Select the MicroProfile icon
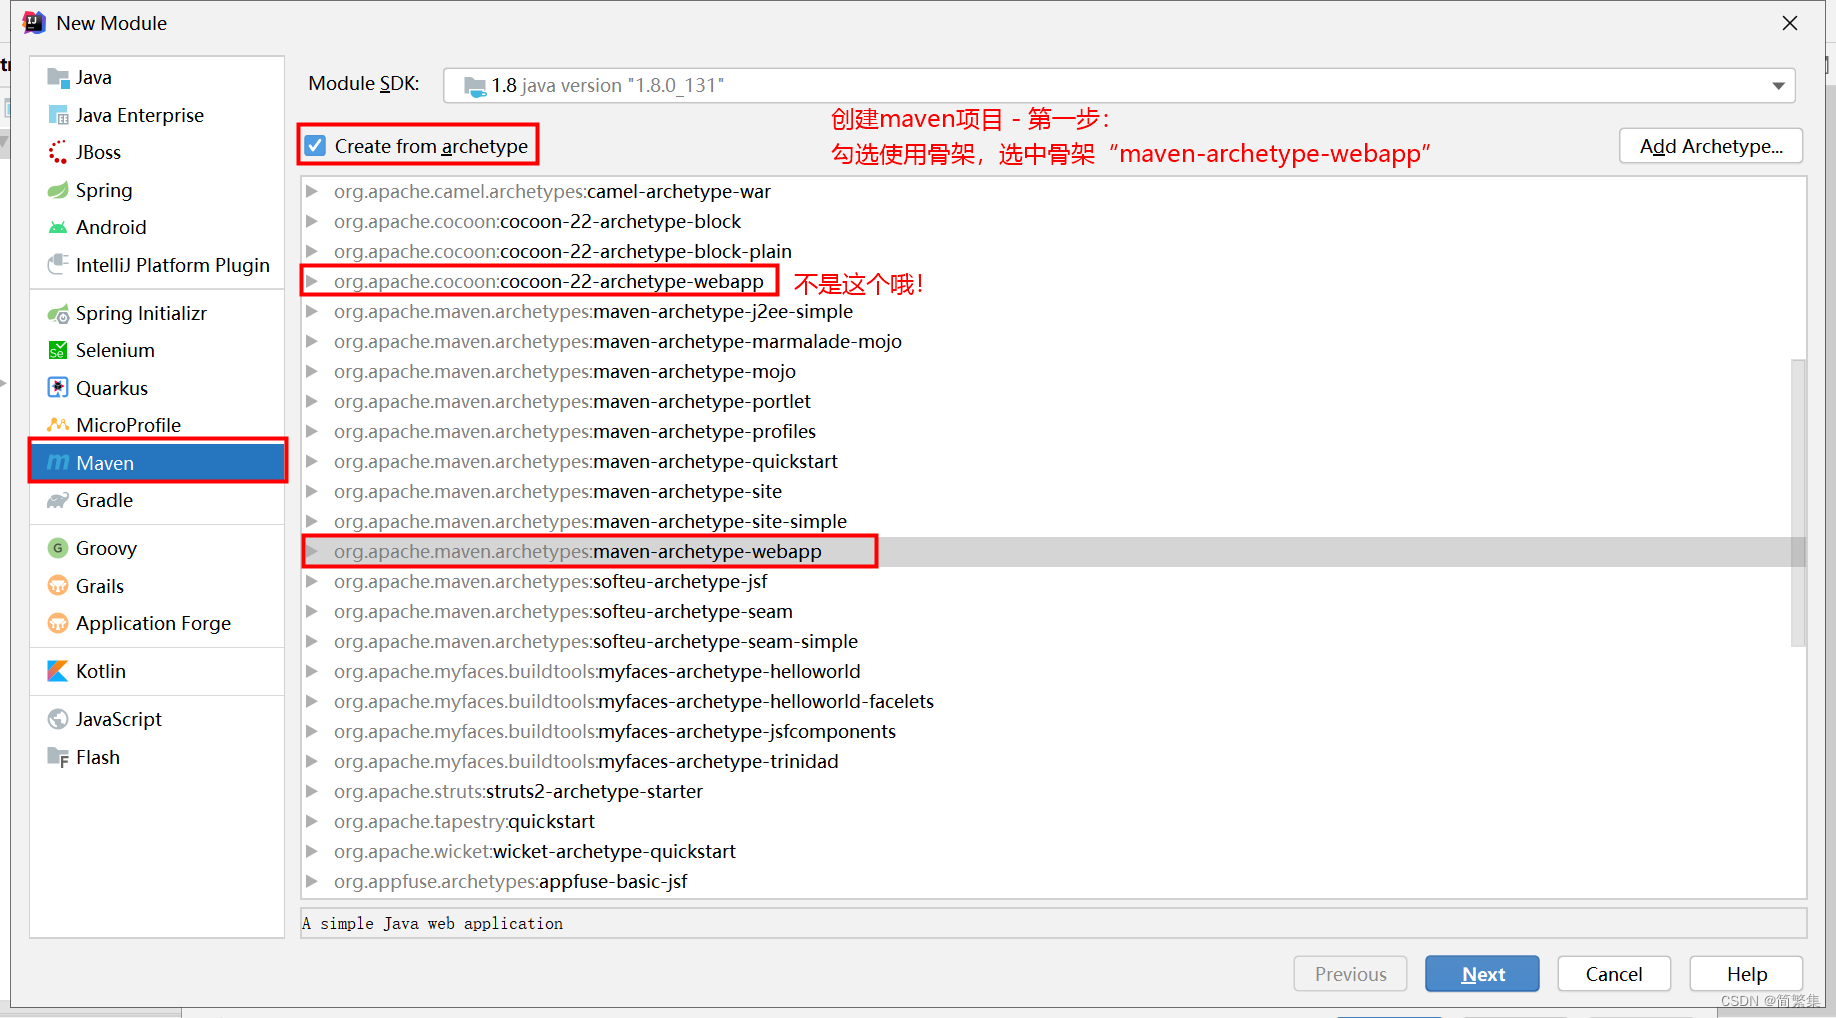The height and width of the screenshot is (1018, 1836). point(58,425)
